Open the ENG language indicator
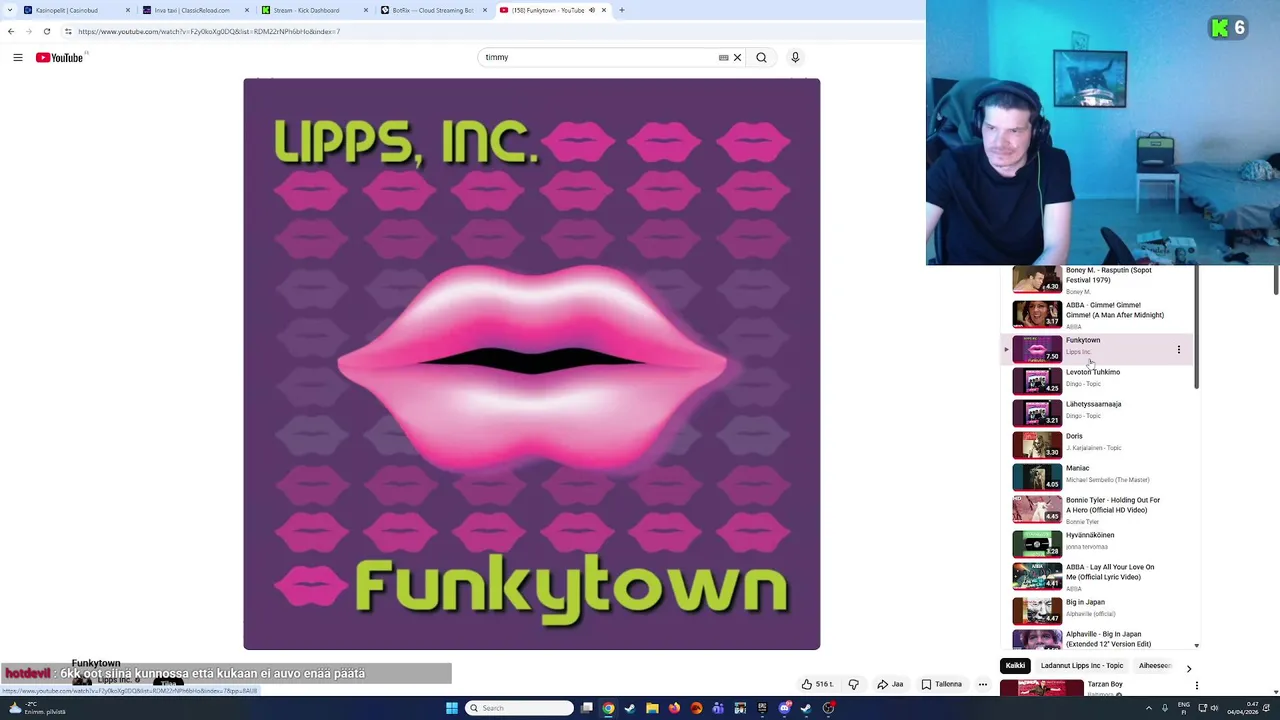The width and height of the screenshot is (1280, 720). (x=1184, y=708)
